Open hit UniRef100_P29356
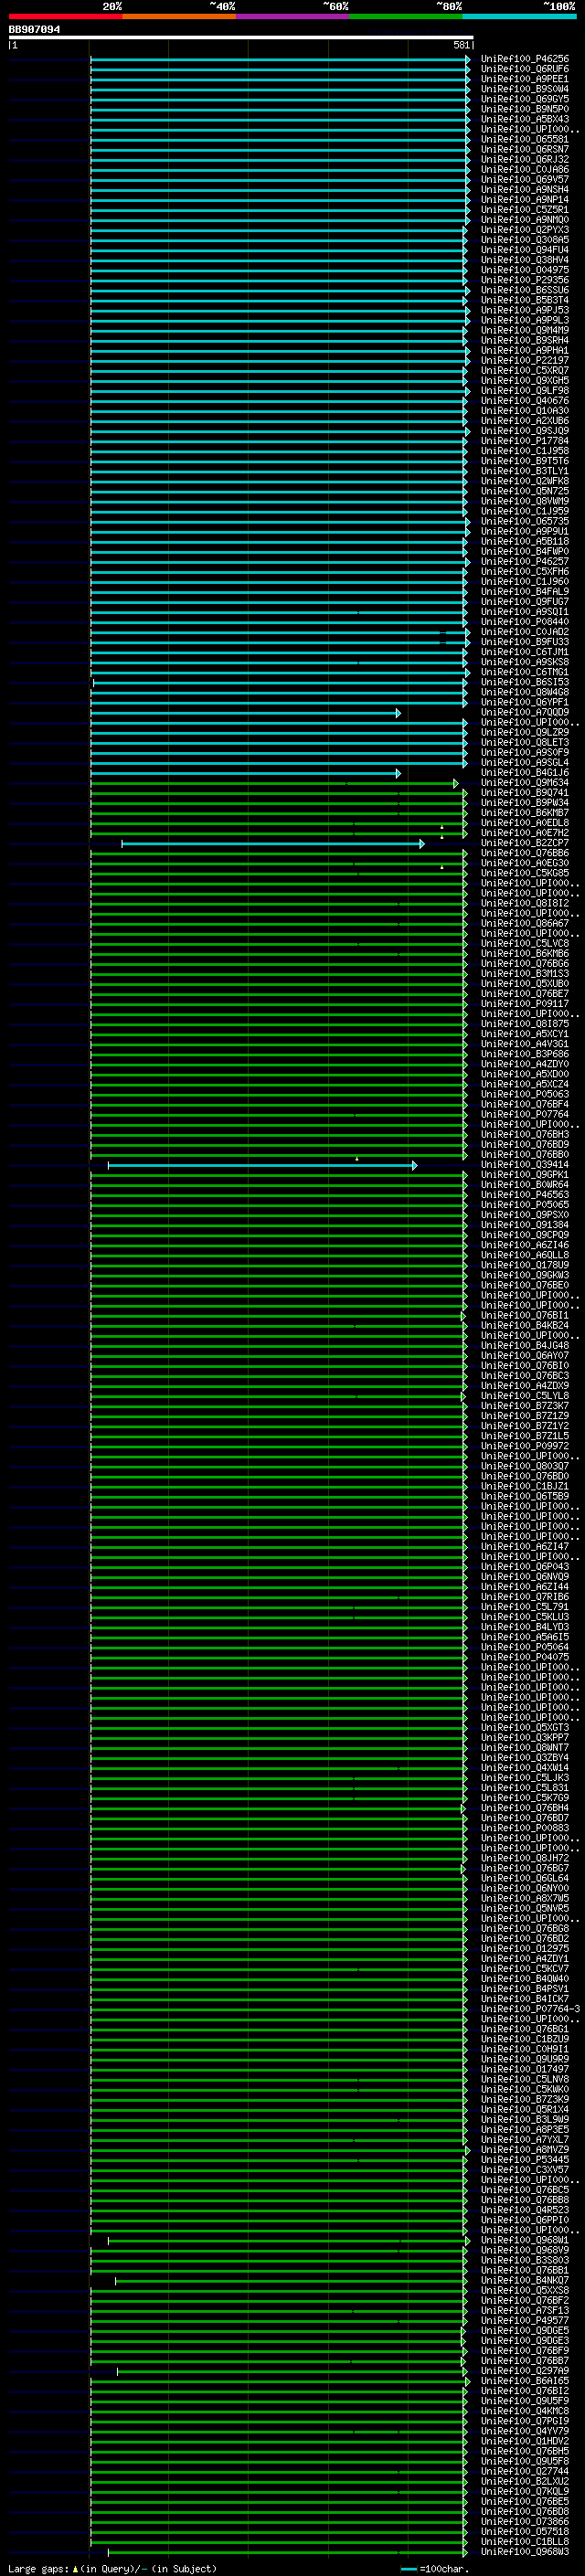Screen dimensions: 585x2576 point(525,281)
